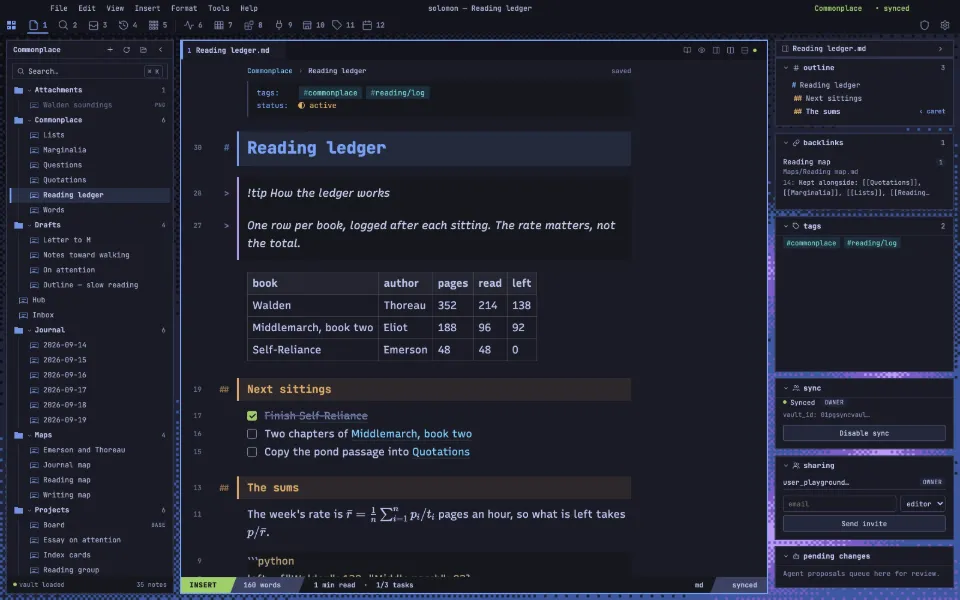
Task: Follow the Middlemarch, book two link
Action: pos(411,433)
